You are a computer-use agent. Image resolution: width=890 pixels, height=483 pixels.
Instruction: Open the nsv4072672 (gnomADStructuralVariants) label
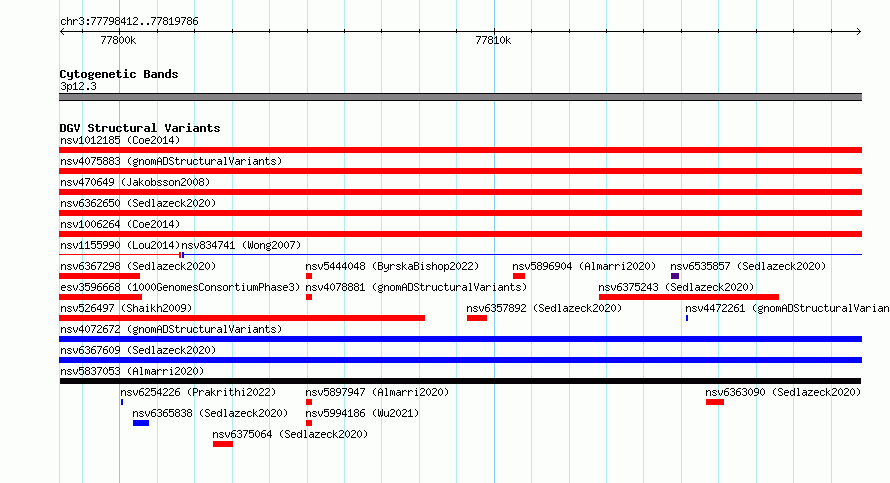[171, 329]
